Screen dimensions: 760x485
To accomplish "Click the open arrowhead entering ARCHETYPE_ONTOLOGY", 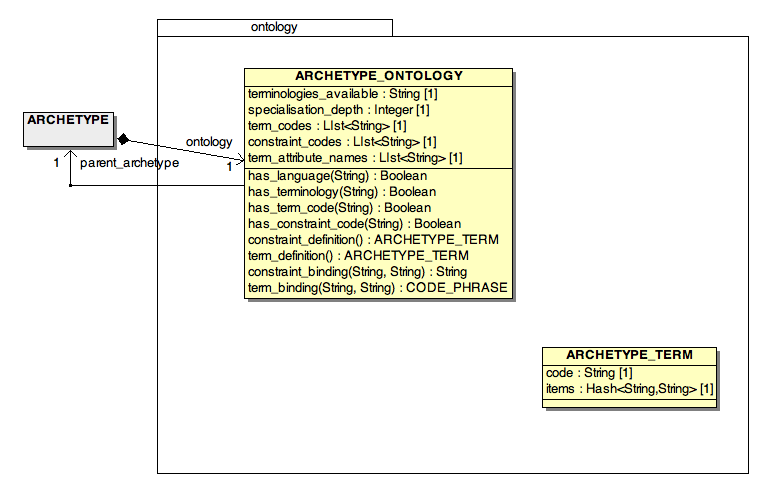I will click(x=240, y=159).
